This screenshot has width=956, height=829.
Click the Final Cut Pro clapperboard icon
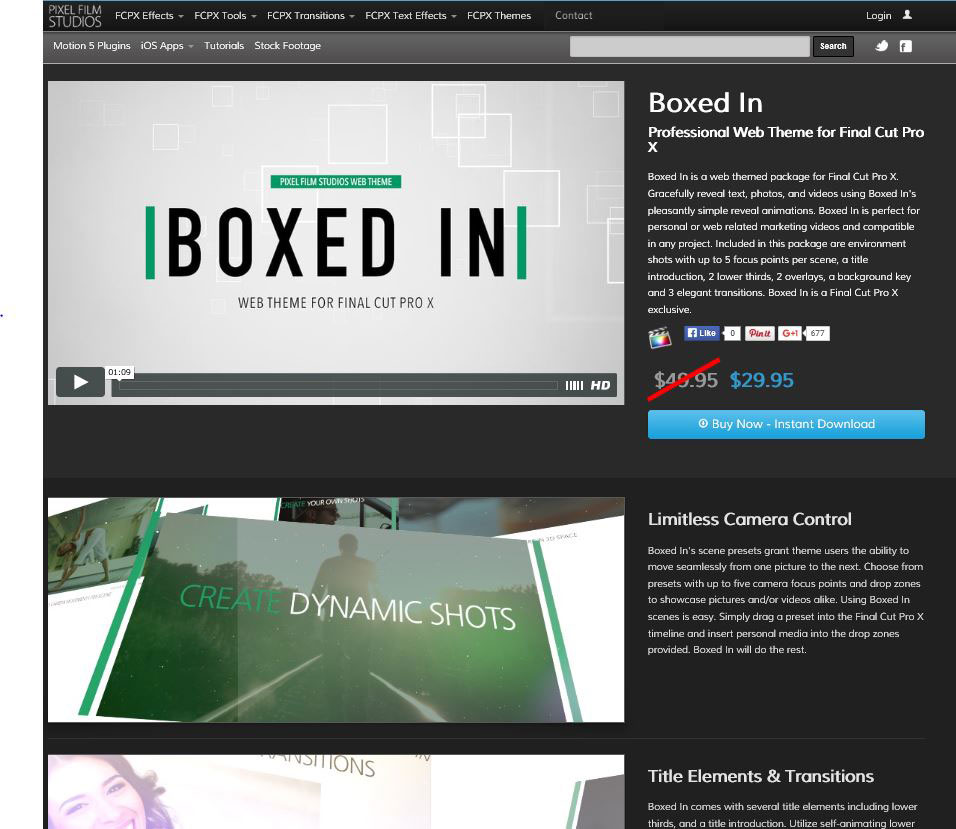tap(660, 337)
